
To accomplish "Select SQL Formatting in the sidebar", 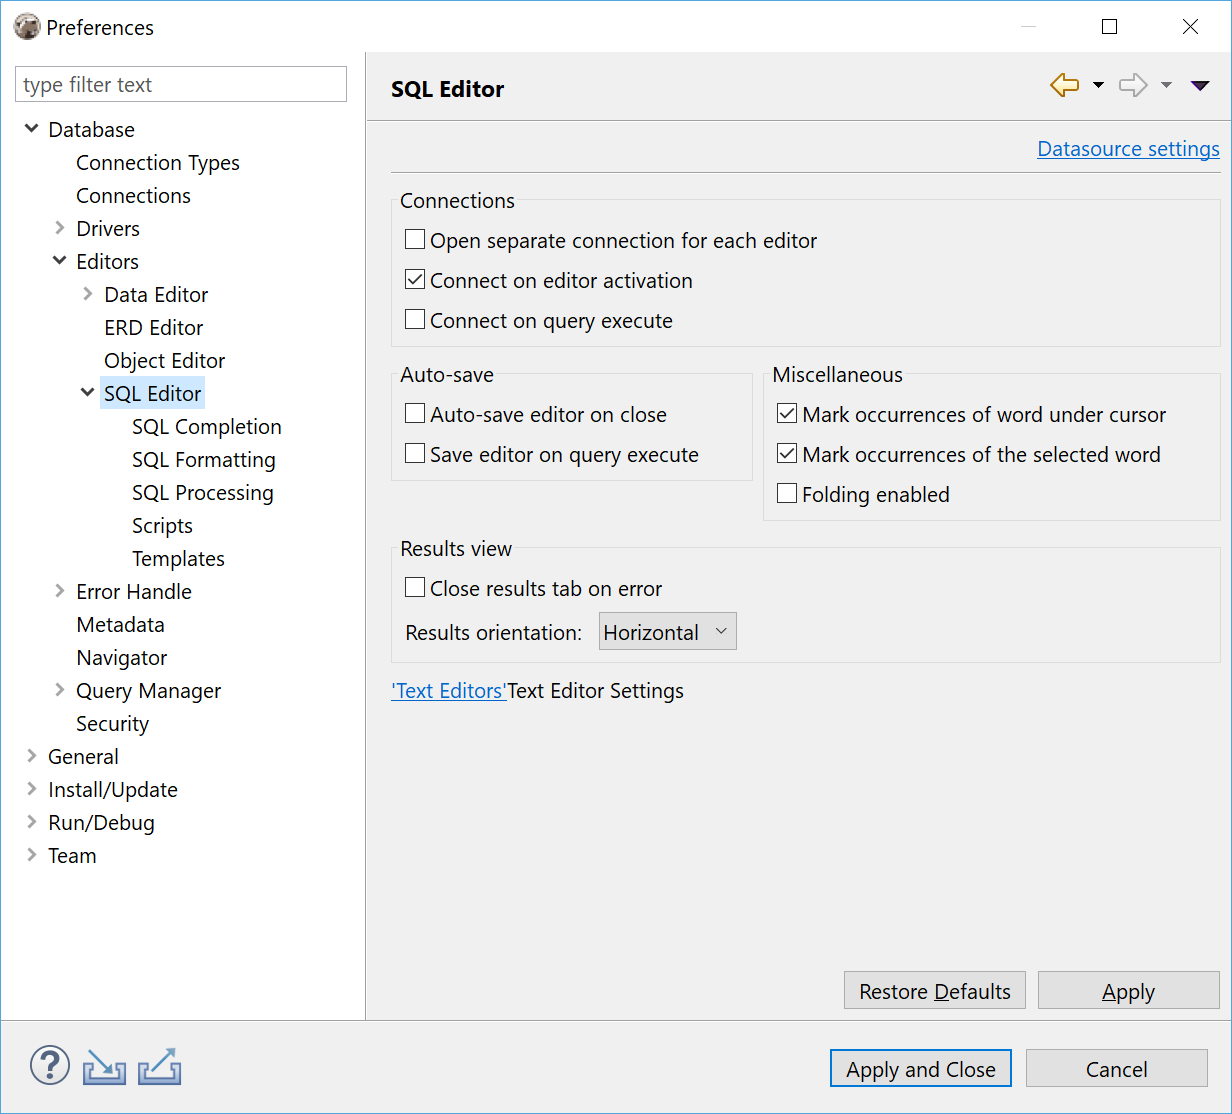I will [x=204, y=459].
